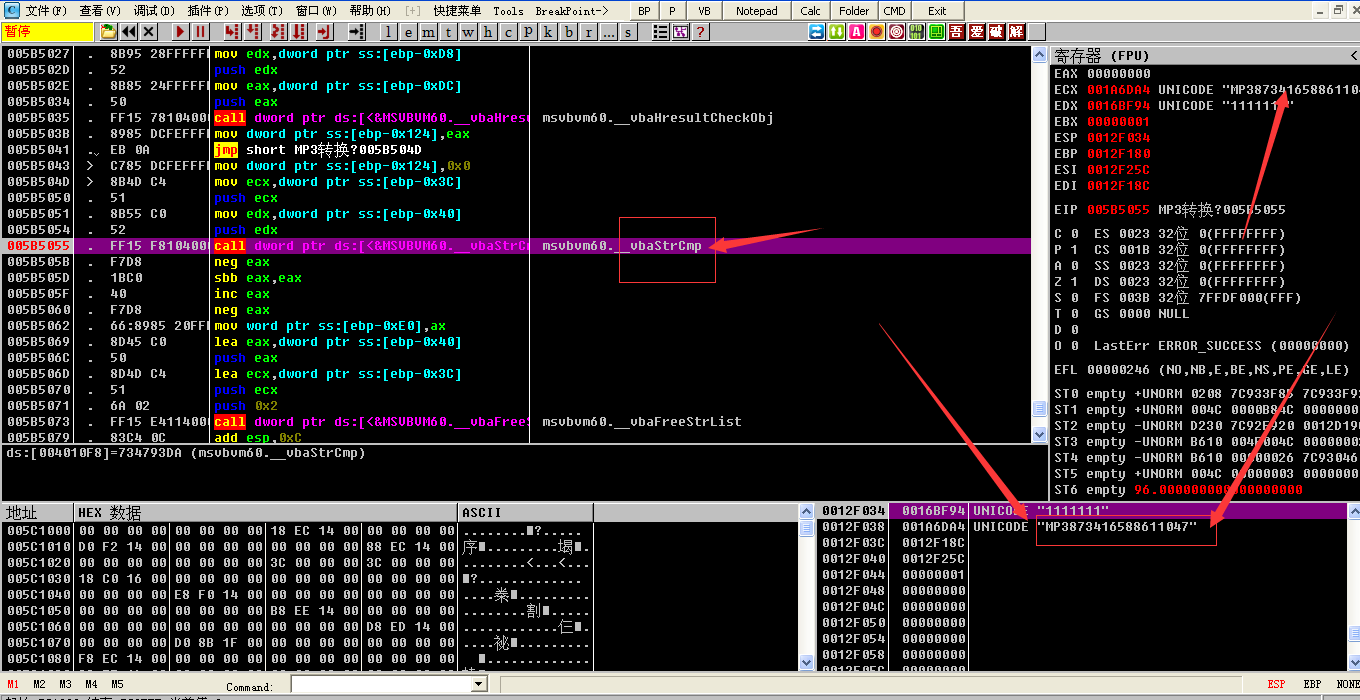Open the executable modules 'e' icon
Image resolution: width=1360 pixels, height=700 pixels.
[x=408, y=32]
